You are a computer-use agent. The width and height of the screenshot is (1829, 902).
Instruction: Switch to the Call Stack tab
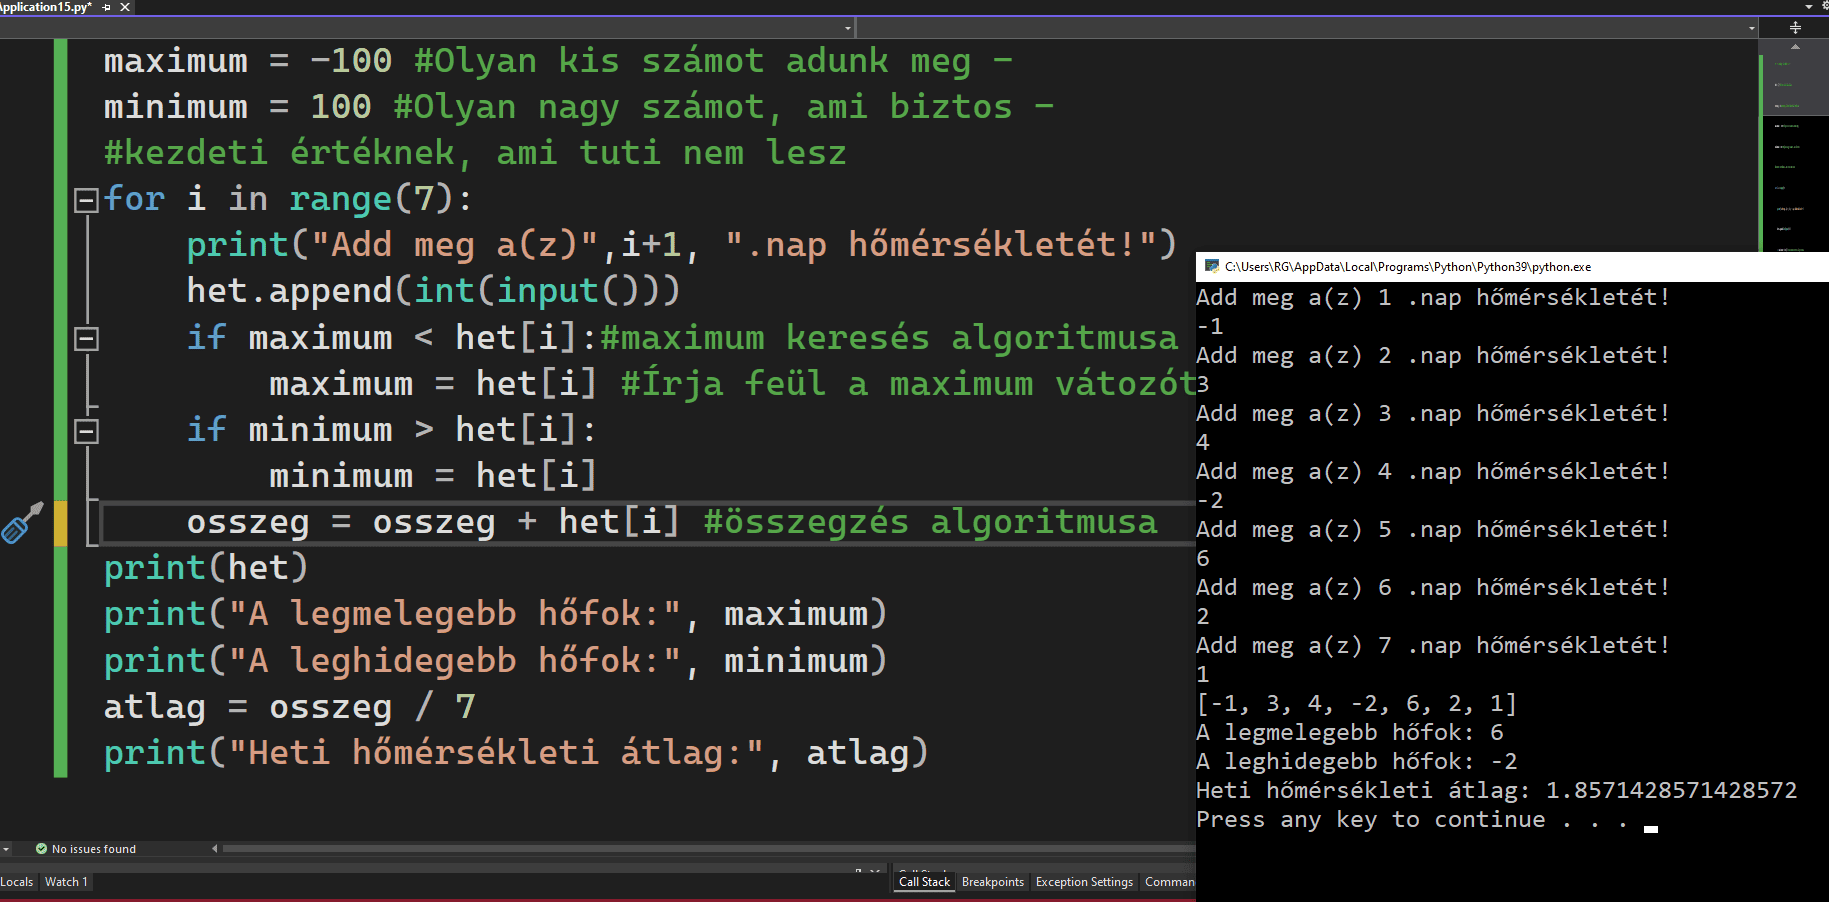tap(924, 882)
